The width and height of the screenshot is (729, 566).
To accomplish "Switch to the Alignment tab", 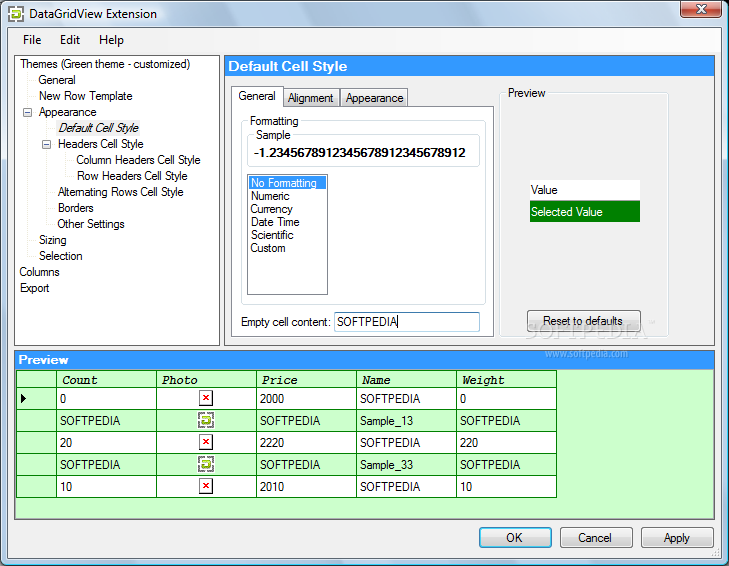I will 311,98.
